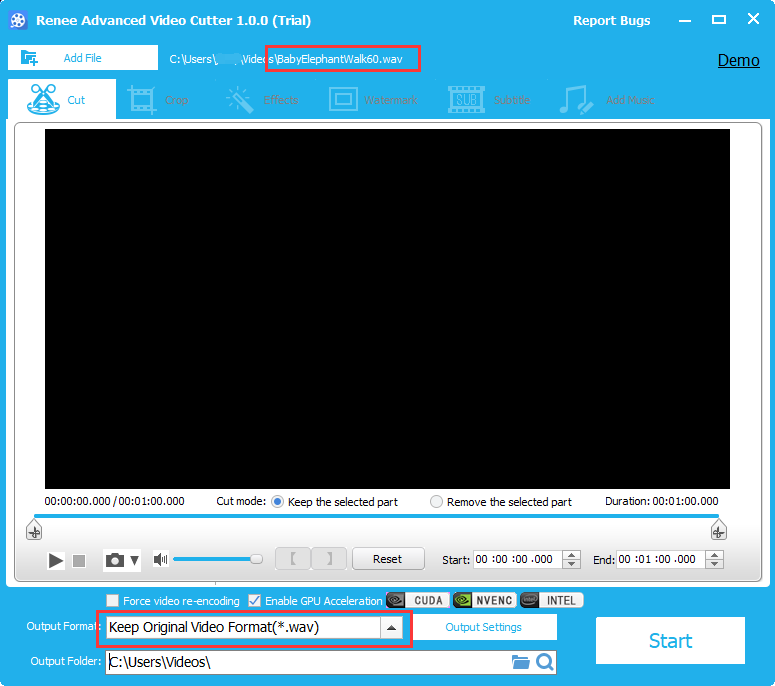Viewport: 775px width, 686px height.
Task: Take a snapshot with the camera icon
Action: coord(115,561)
